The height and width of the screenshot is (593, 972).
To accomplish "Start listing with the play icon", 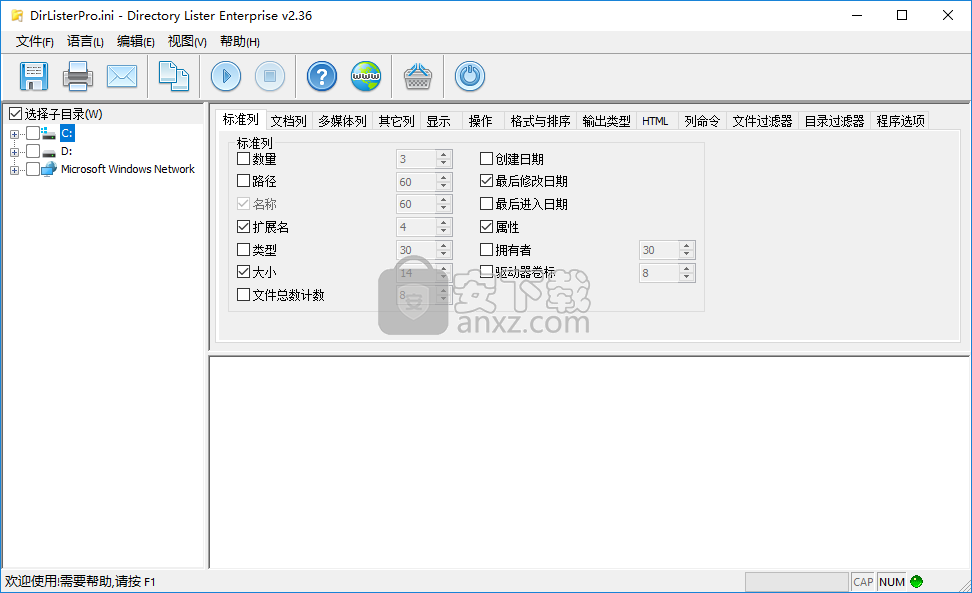I will pos(226,76).
